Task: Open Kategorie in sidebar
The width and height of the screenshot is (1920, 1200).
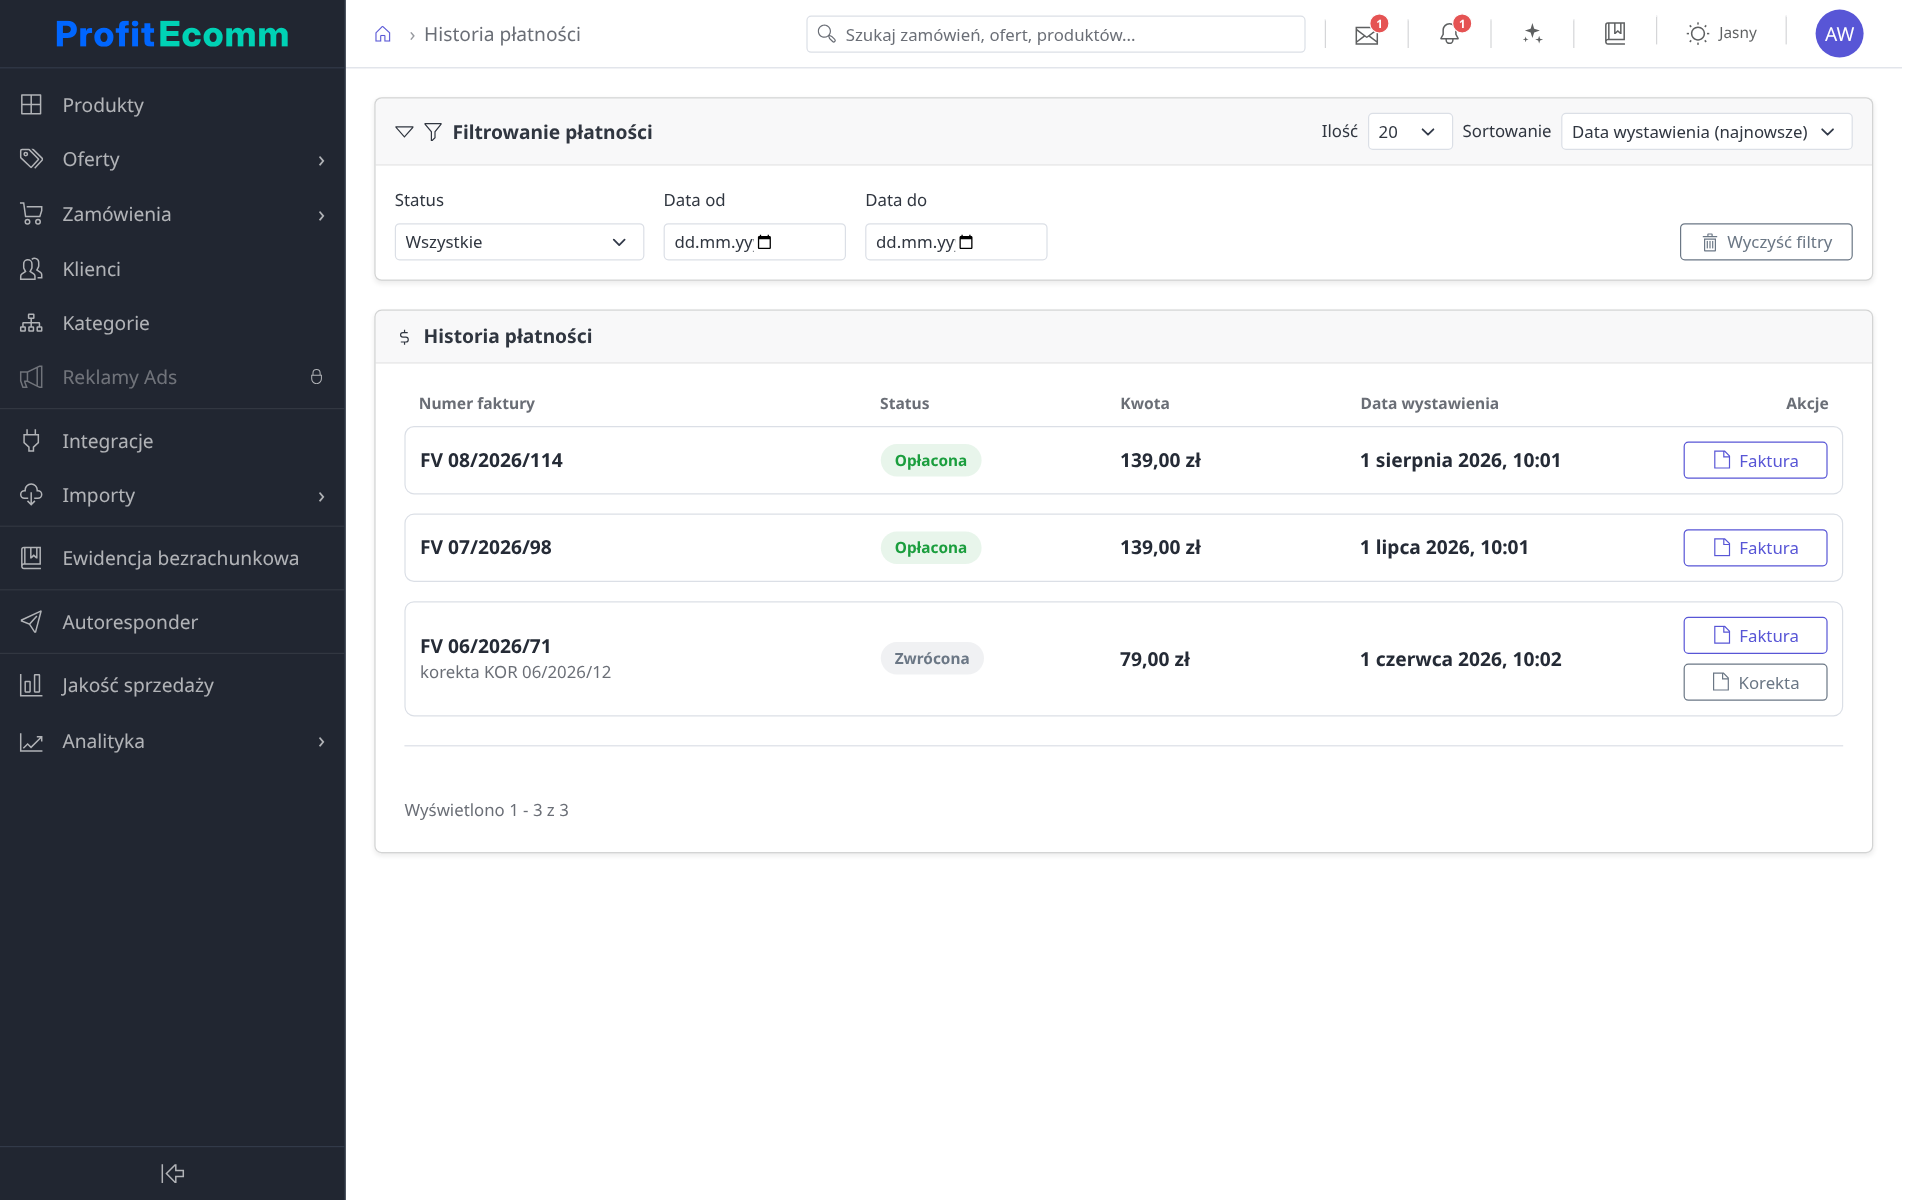Action: pyautogui.click(x=172, y=323)
